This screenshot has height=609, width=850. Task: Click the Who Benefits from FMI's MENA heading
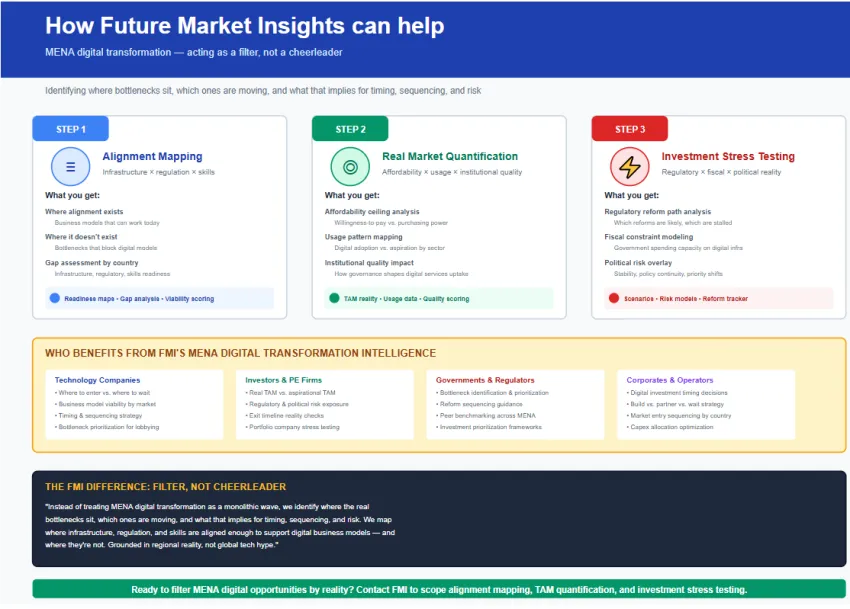(240, 353)
